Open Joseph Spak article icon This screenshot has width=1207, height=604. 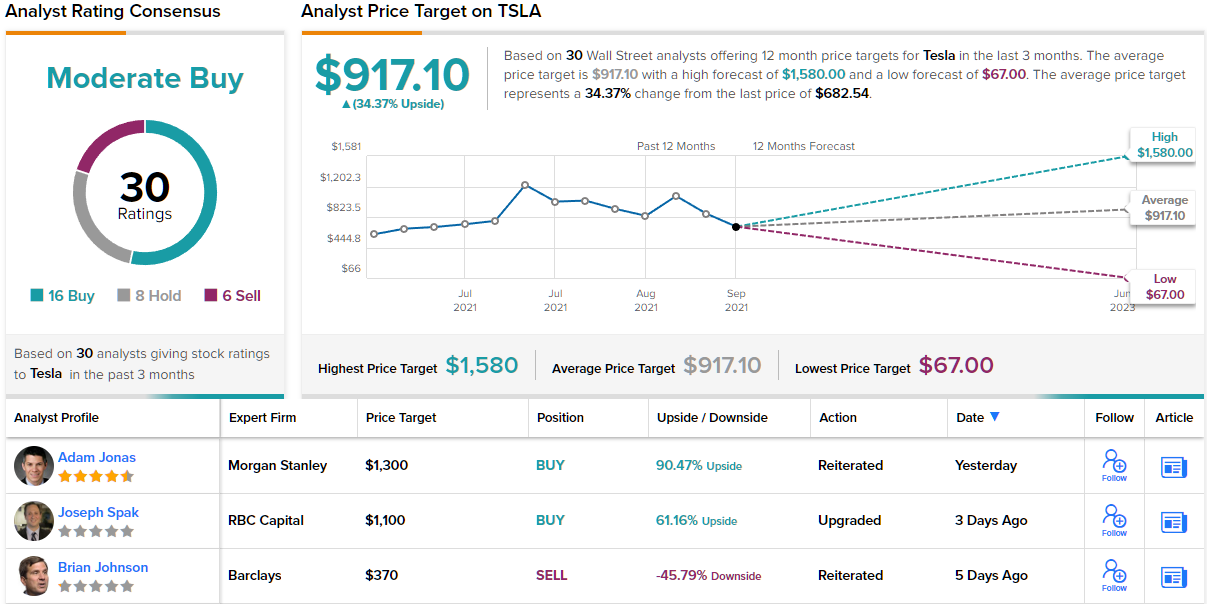pyautogui.click(x=1174, y=522)
